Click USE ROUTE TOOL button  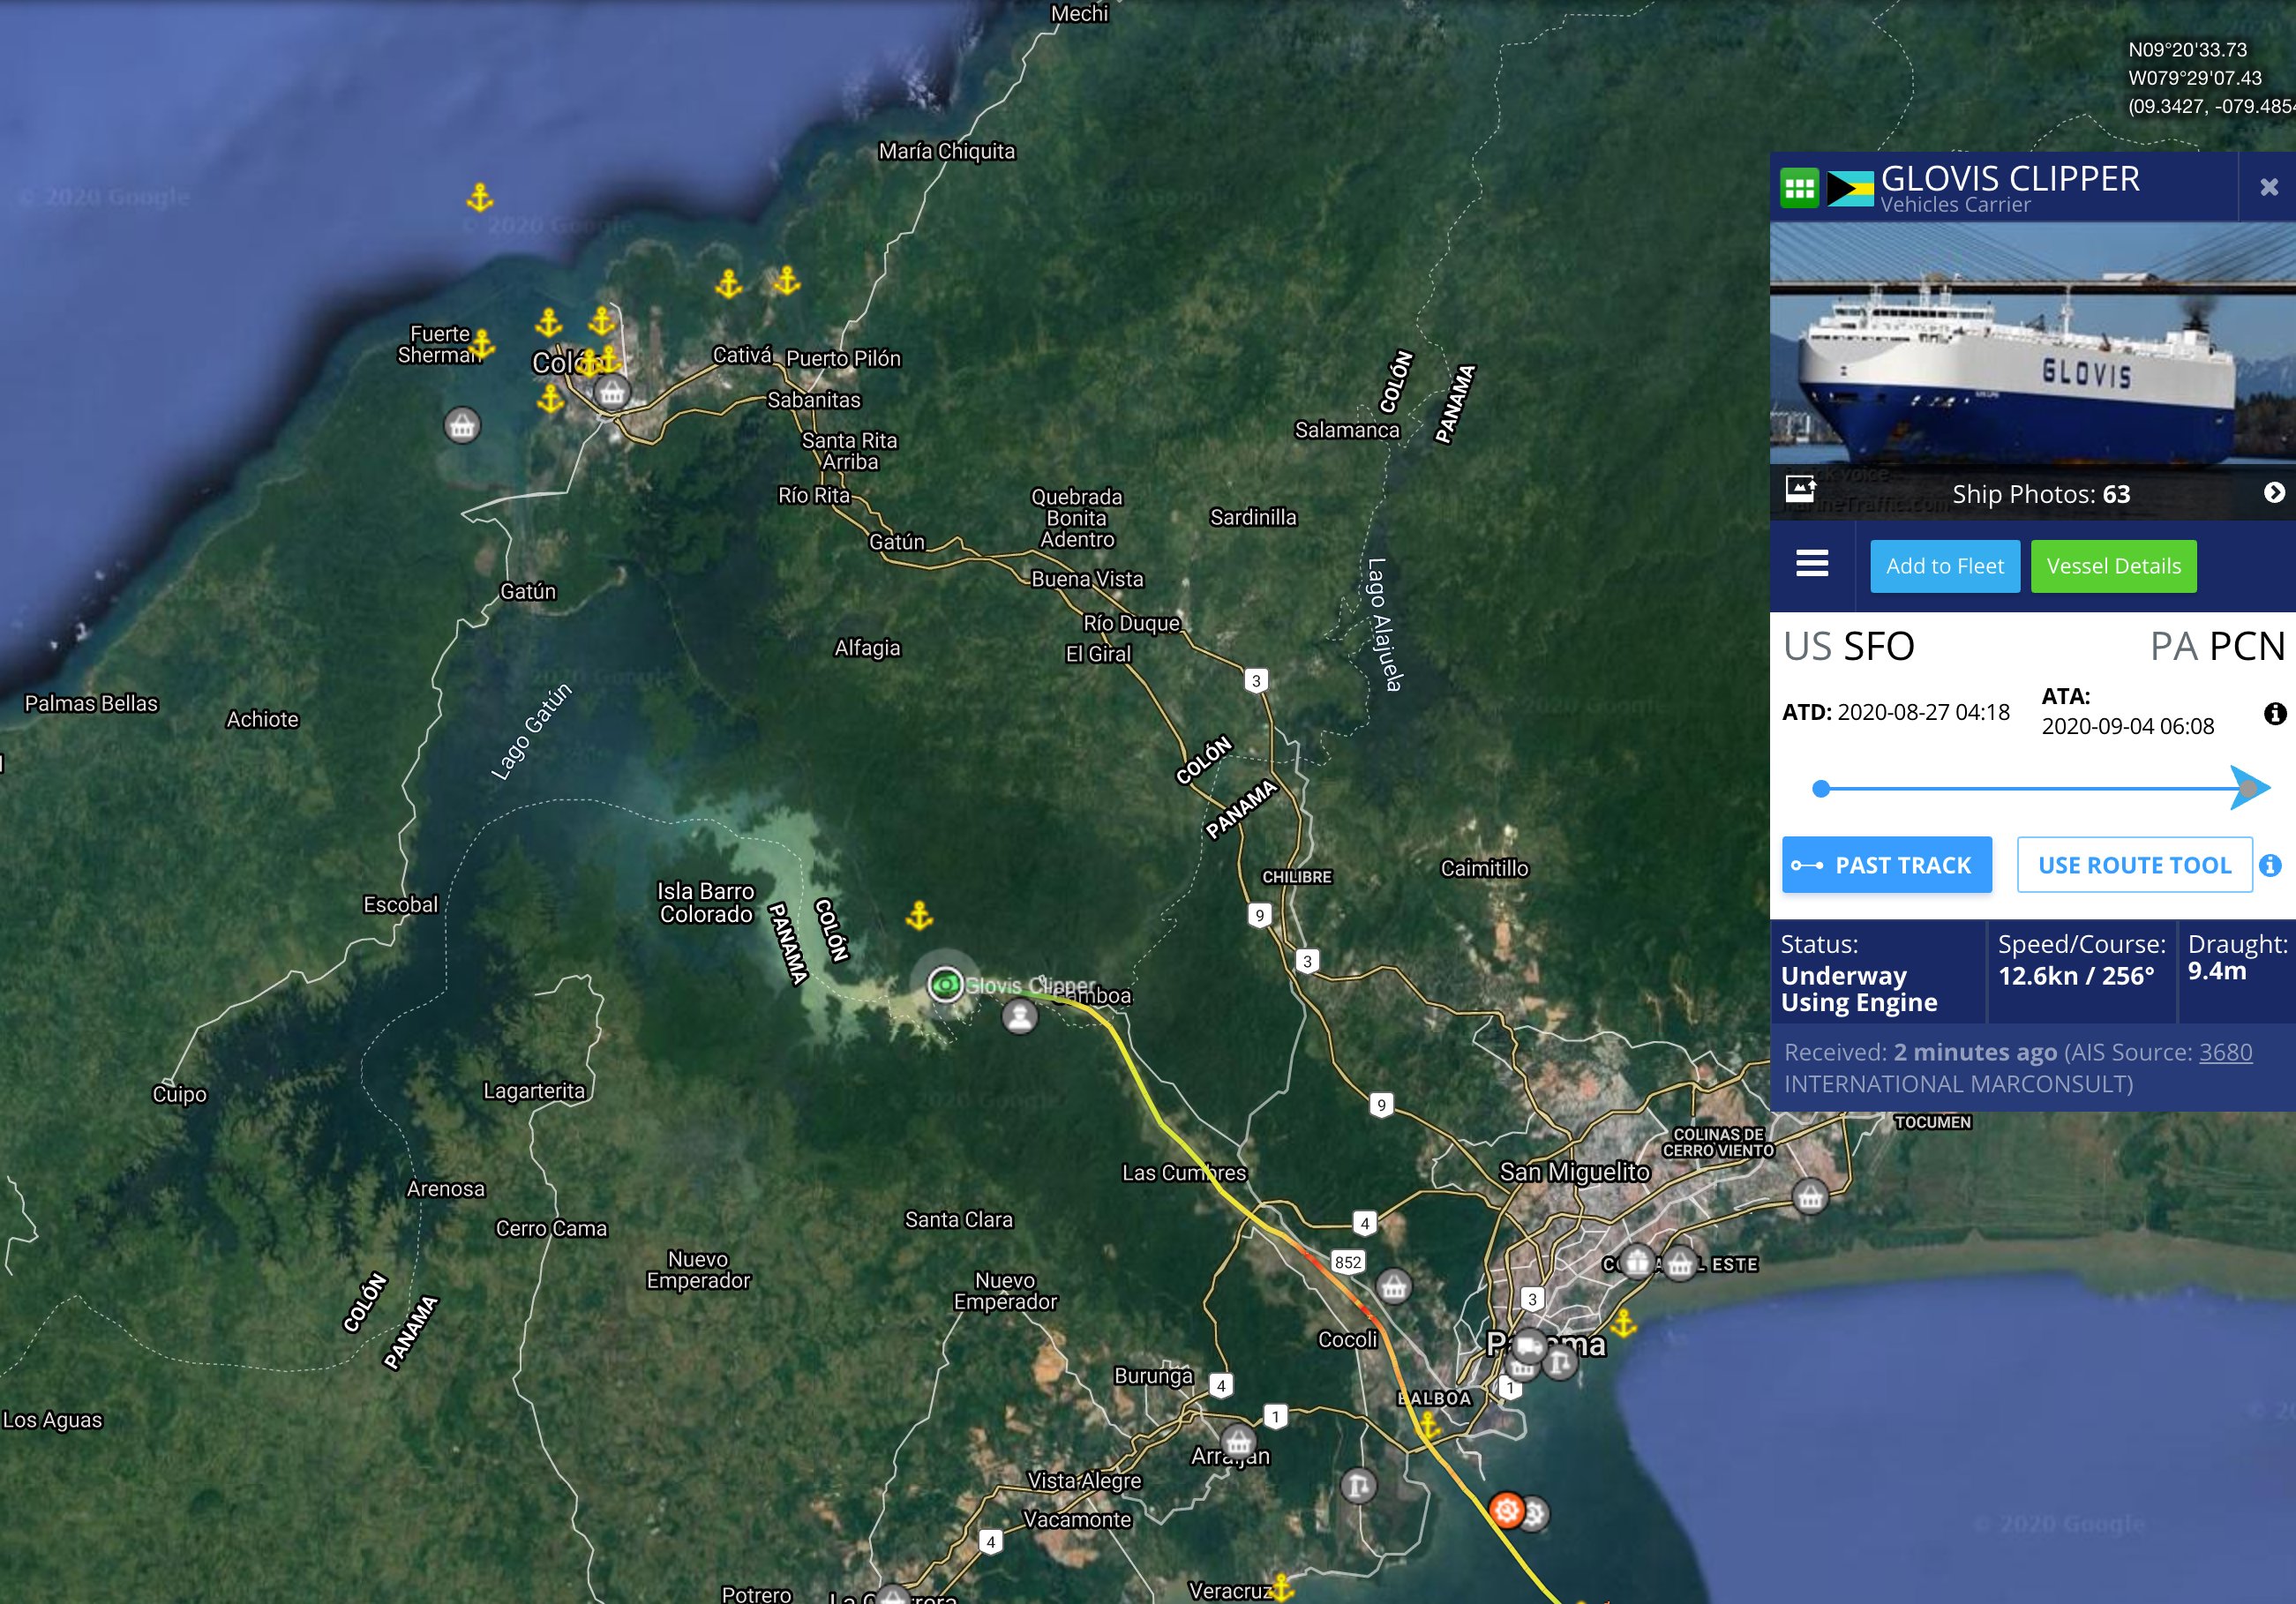tap(2134, 864)
